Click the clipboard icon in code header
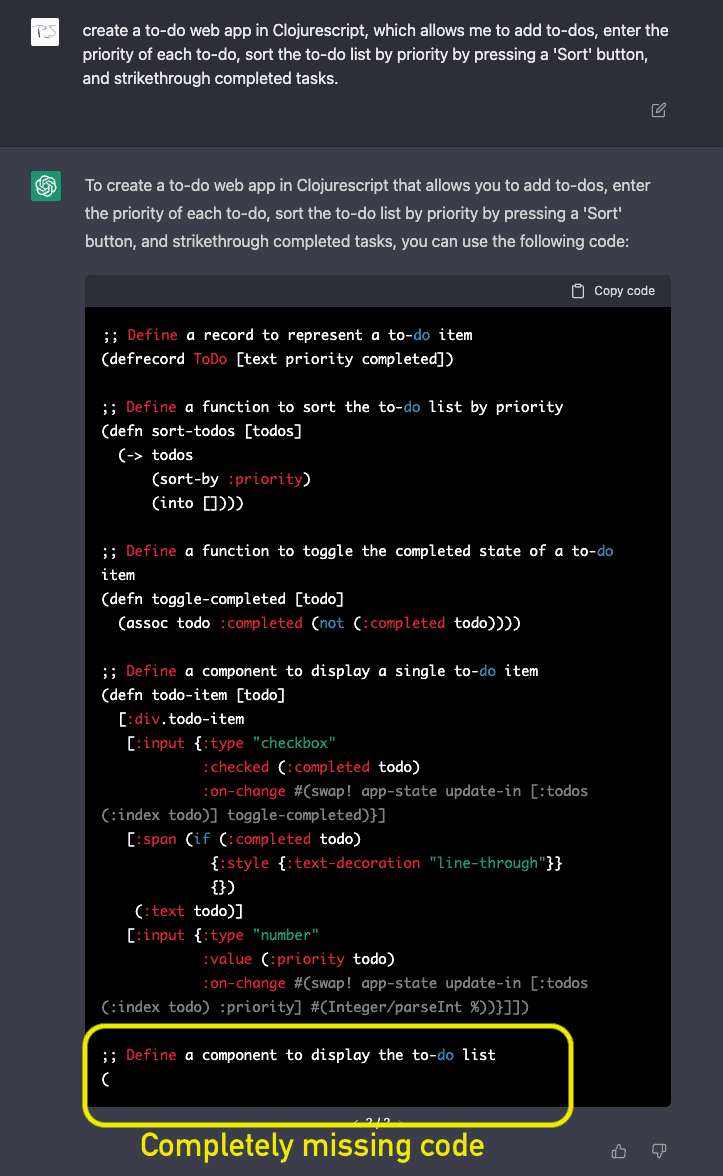 (x=578, y=291)
